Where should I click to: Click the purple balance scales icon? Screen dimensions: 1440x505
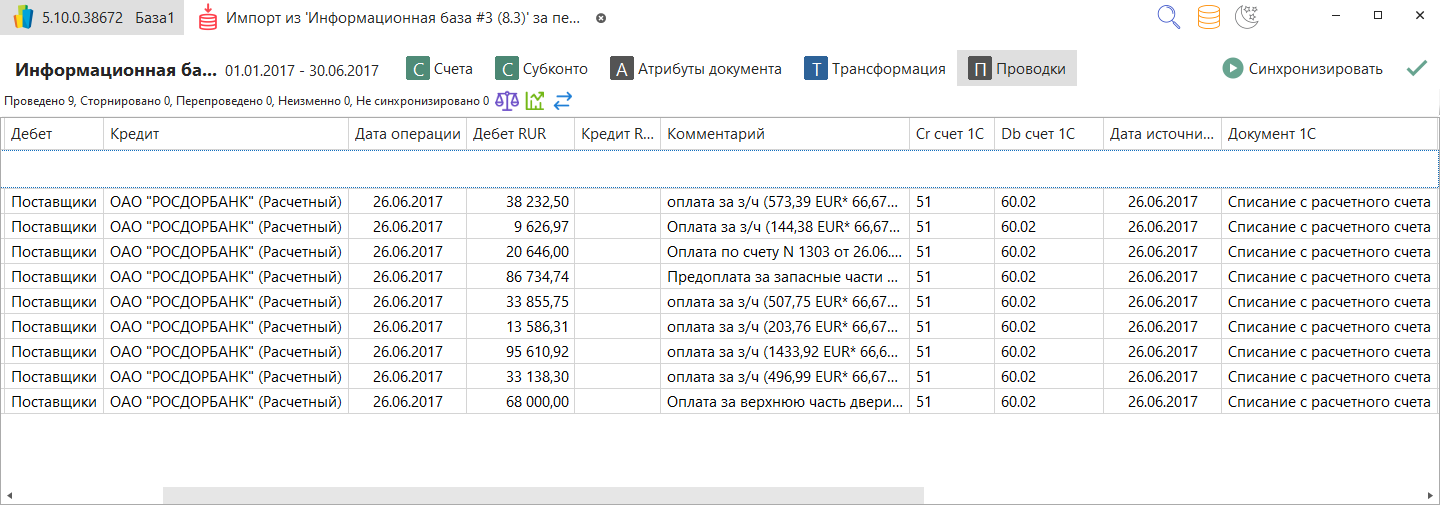point(508,101)
